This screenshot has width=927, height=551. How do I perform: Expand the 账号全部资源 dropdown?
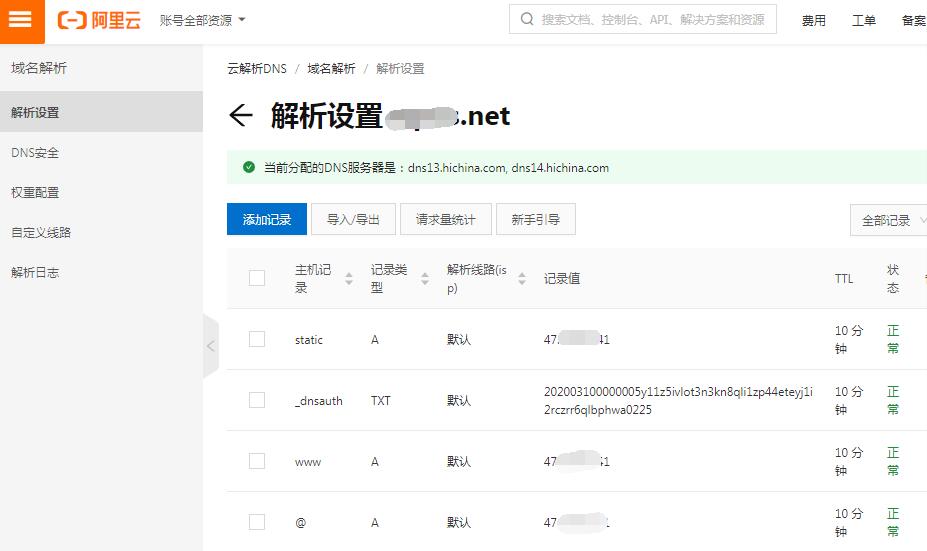[x=202, y=20]
